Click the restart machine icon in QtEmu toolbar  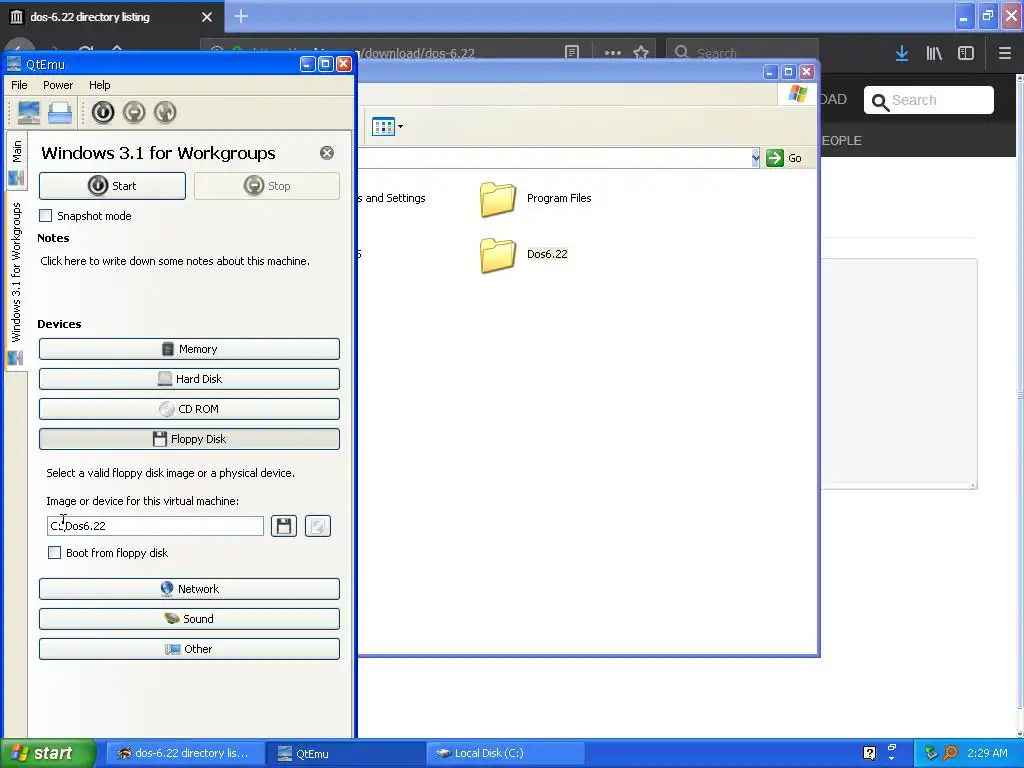[x=165, y=112]
